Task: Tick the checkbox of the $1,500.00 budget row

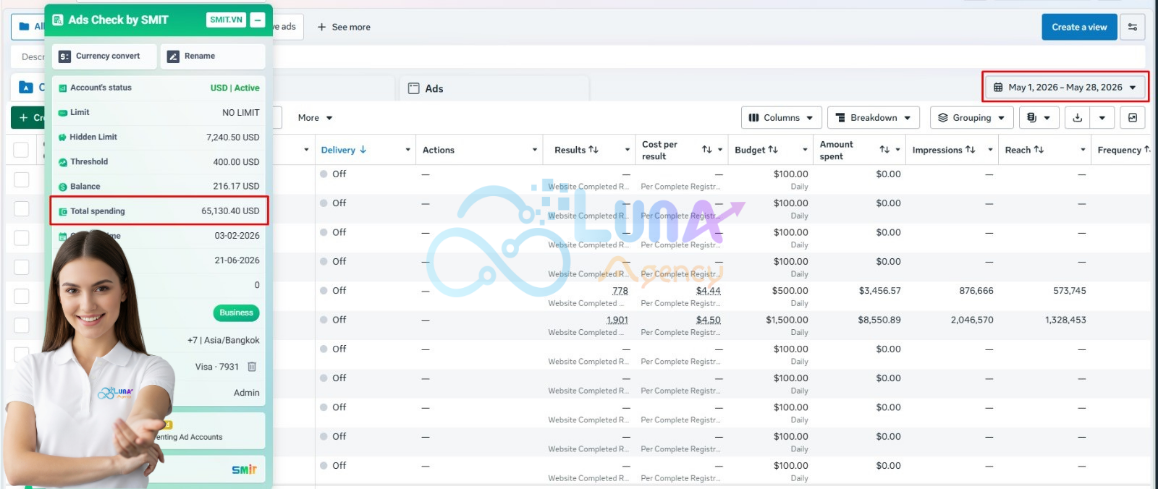Action: (x=21, y=325)
